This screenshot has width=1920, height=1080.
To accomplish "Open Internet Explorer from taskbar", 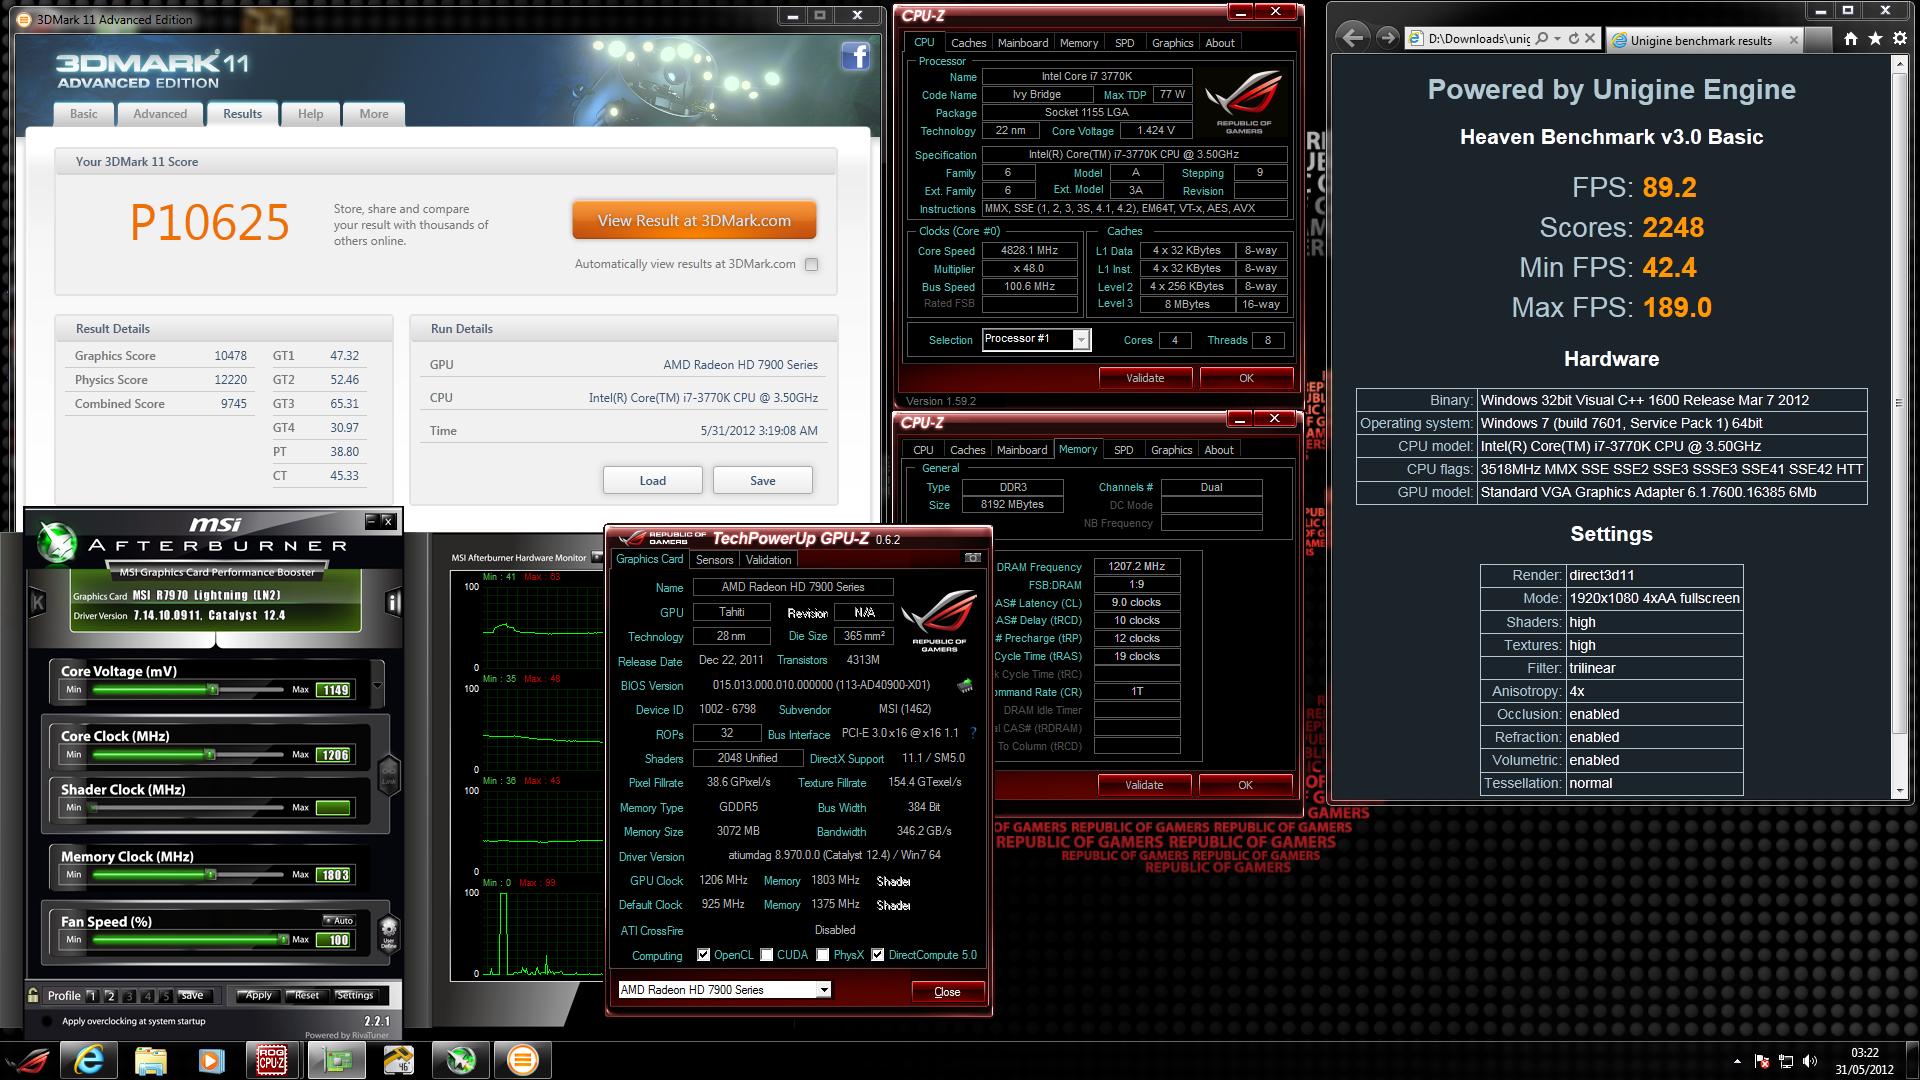I will point(89,1060).
